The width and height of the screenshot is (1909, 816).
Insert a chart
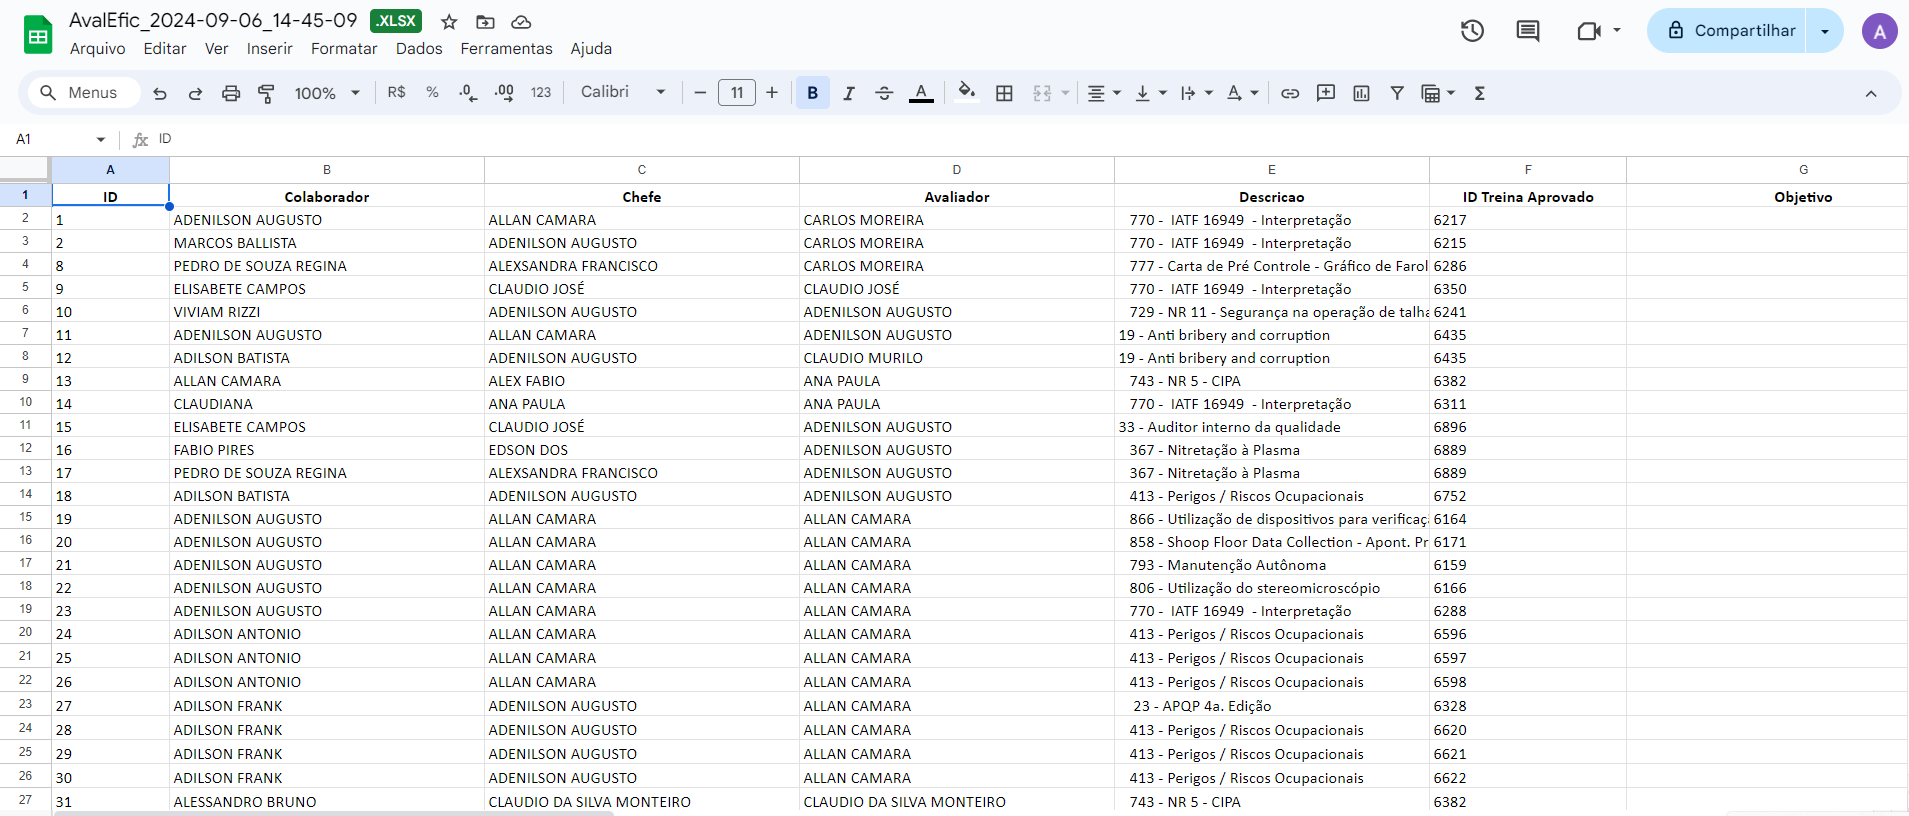1361,93
